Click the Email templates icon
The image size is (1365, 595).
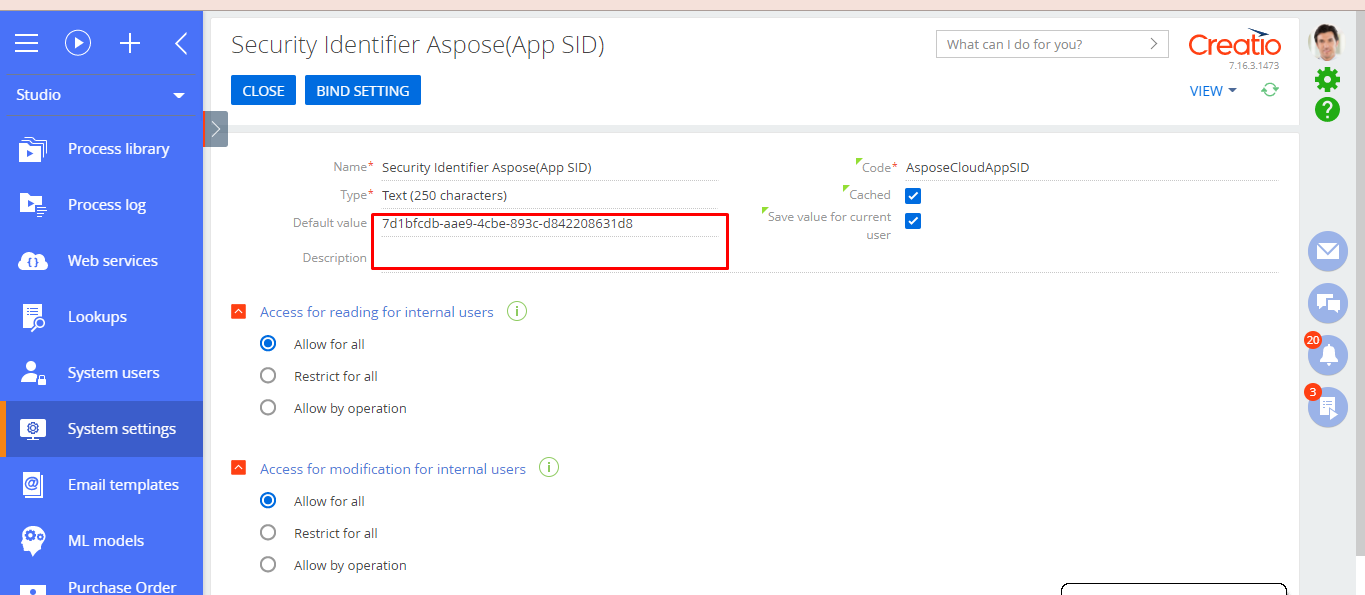coord(33,485)
